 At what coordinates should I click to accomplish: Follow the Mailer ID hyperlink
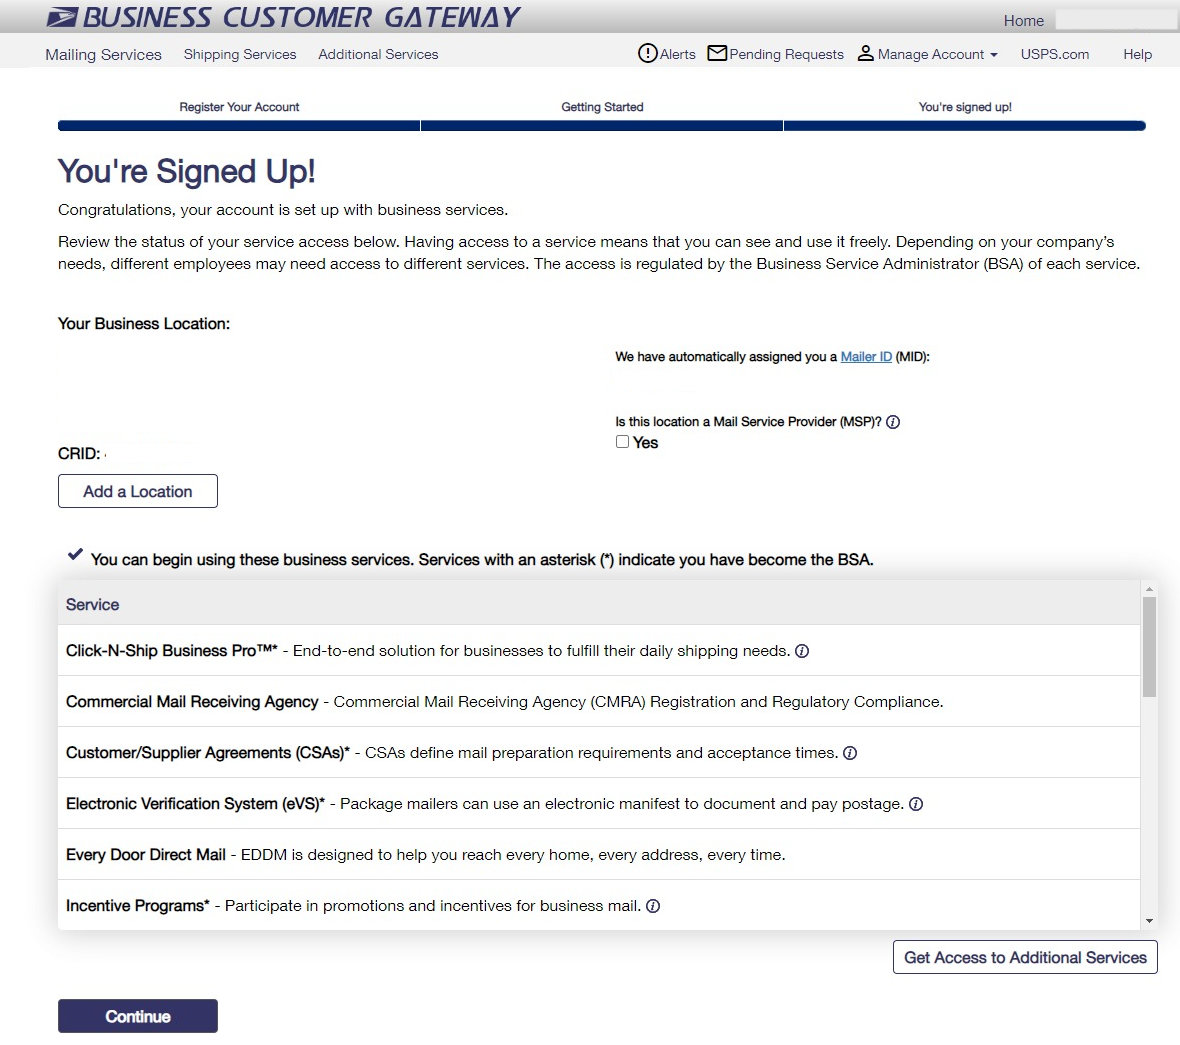pyautogui.click(x=866, y=357)
